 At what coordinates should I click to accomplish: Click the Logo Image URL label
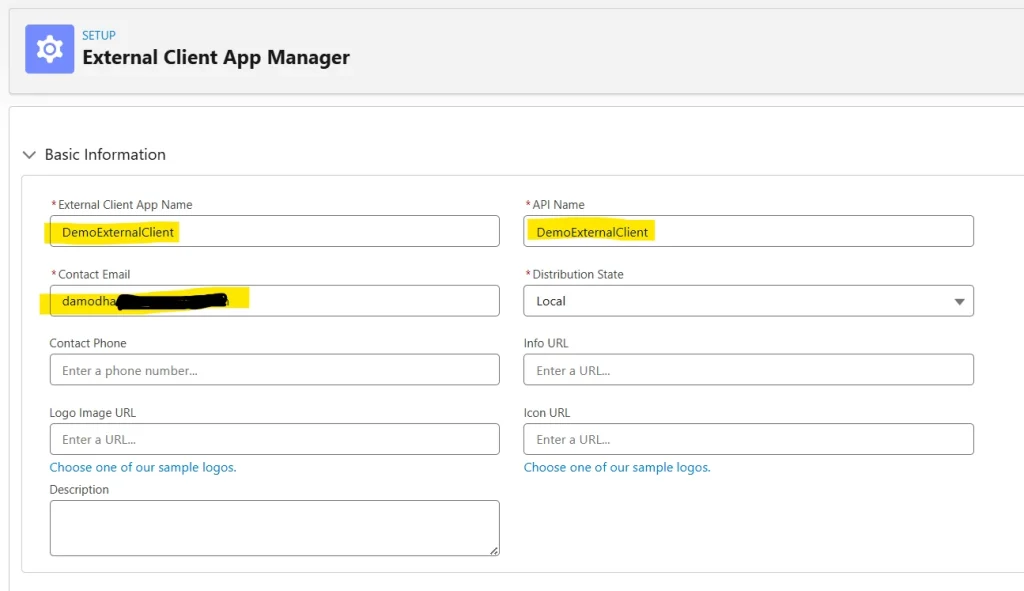93,413
